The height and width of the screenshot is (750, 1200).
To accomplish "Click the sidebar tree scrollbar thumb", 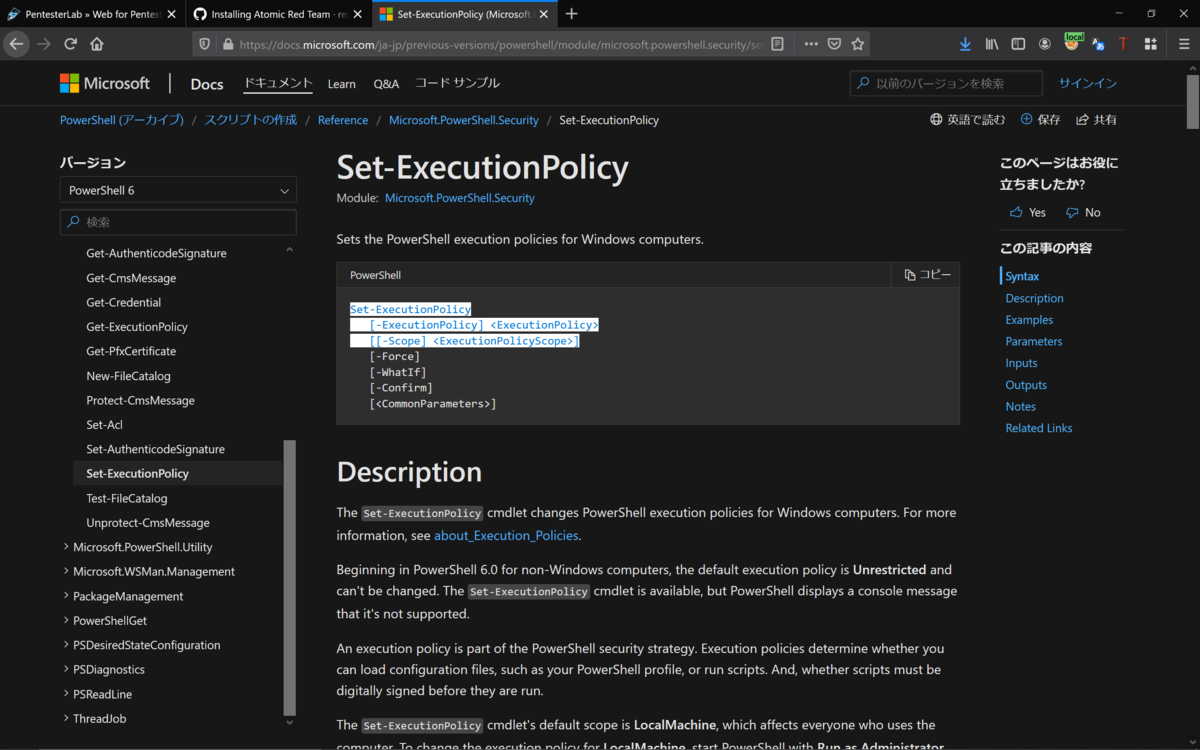I will (x=290, y=576).
